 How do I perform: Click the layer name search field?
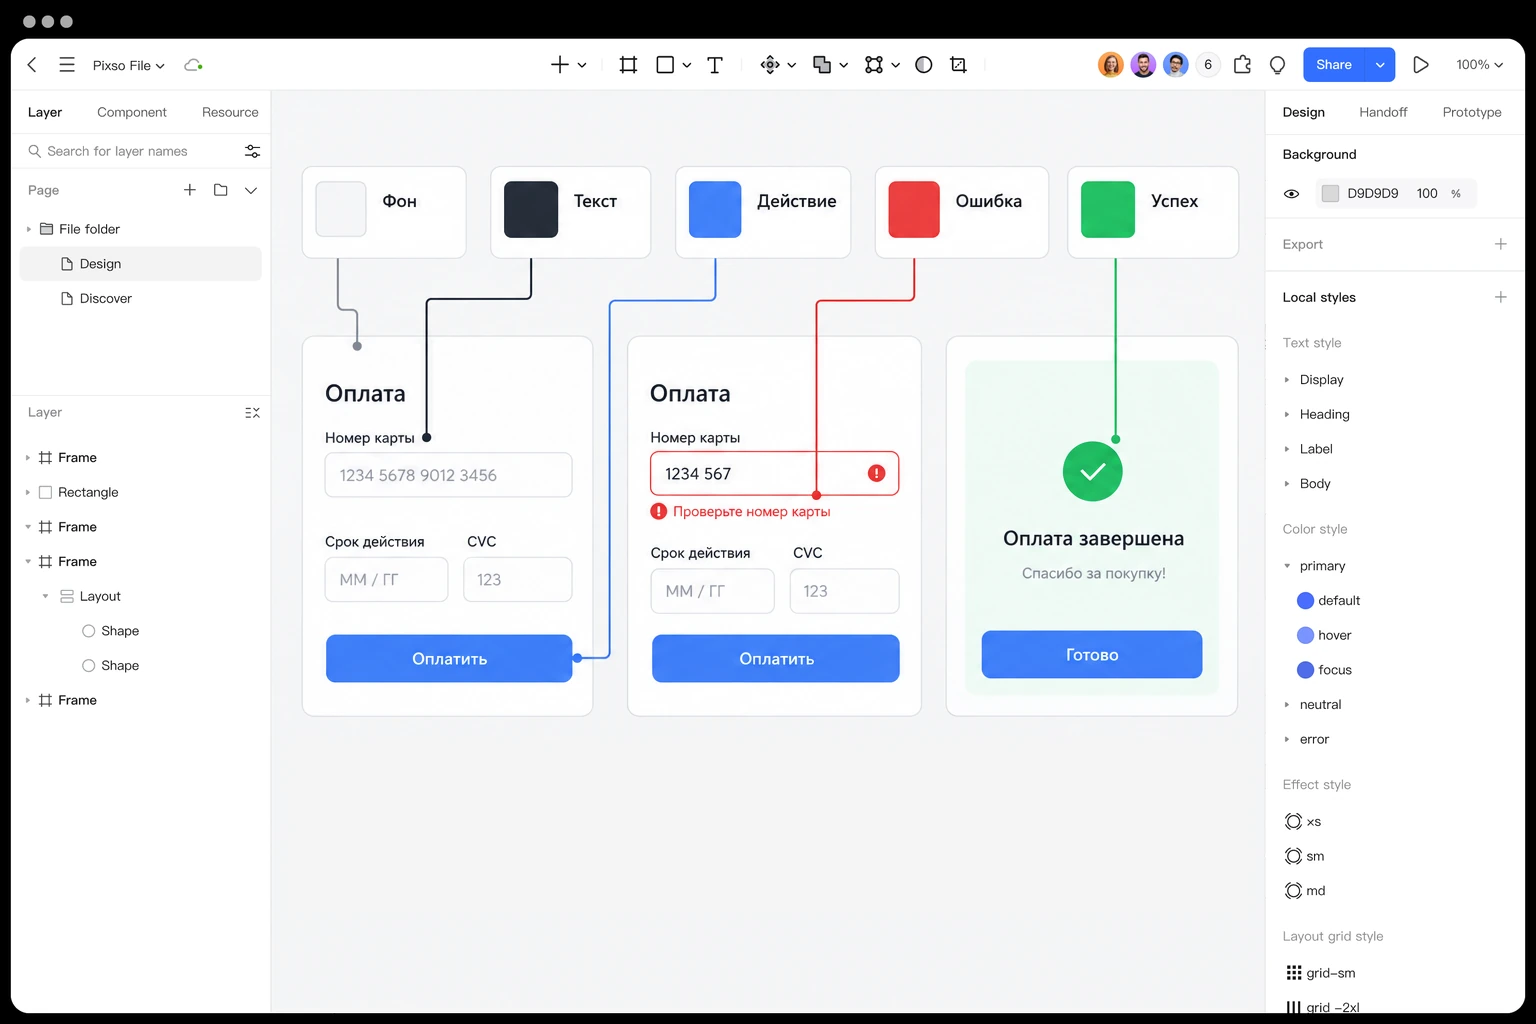click(x=133, y=151)
